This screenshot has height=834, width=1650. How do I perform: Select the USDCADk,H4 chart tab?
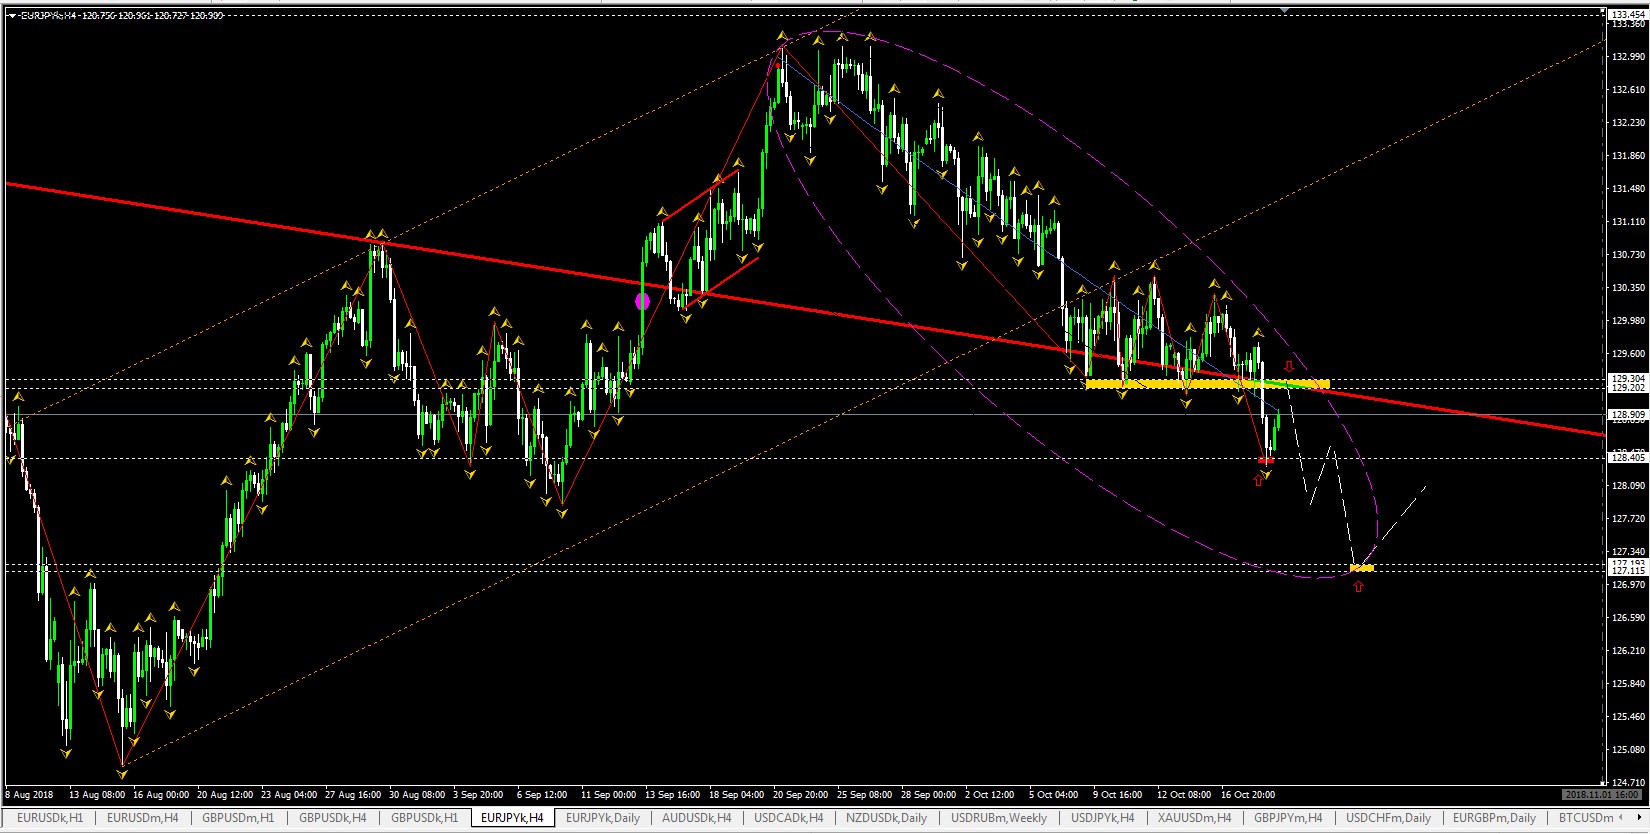[788, 818]
